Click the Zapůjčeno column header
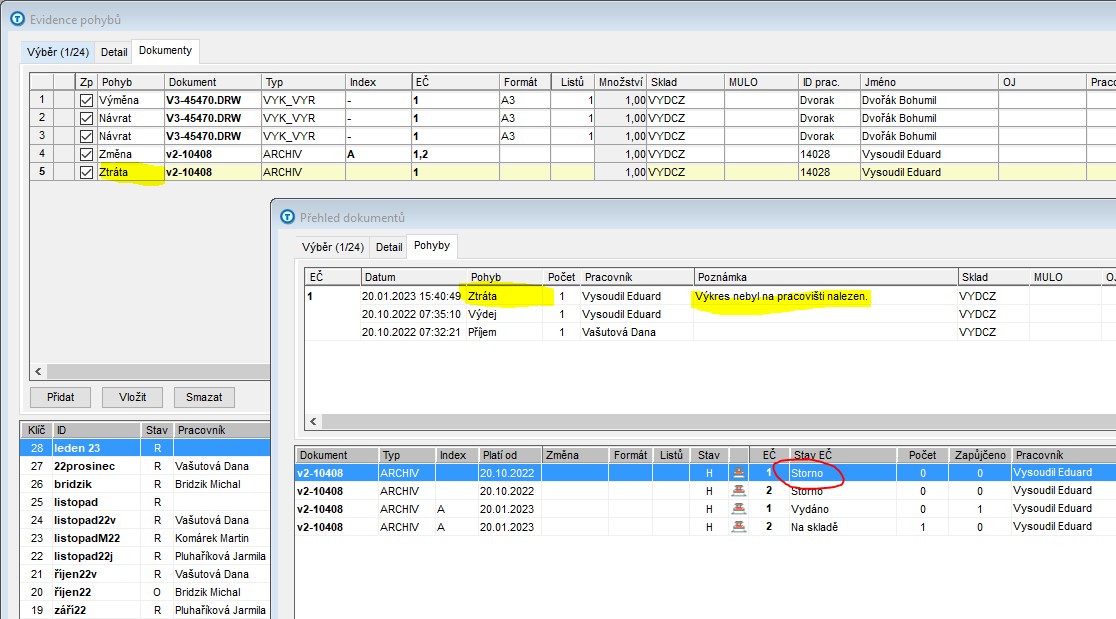The width and height of the screenshot is (1116, 619). (x=980, y=455)
